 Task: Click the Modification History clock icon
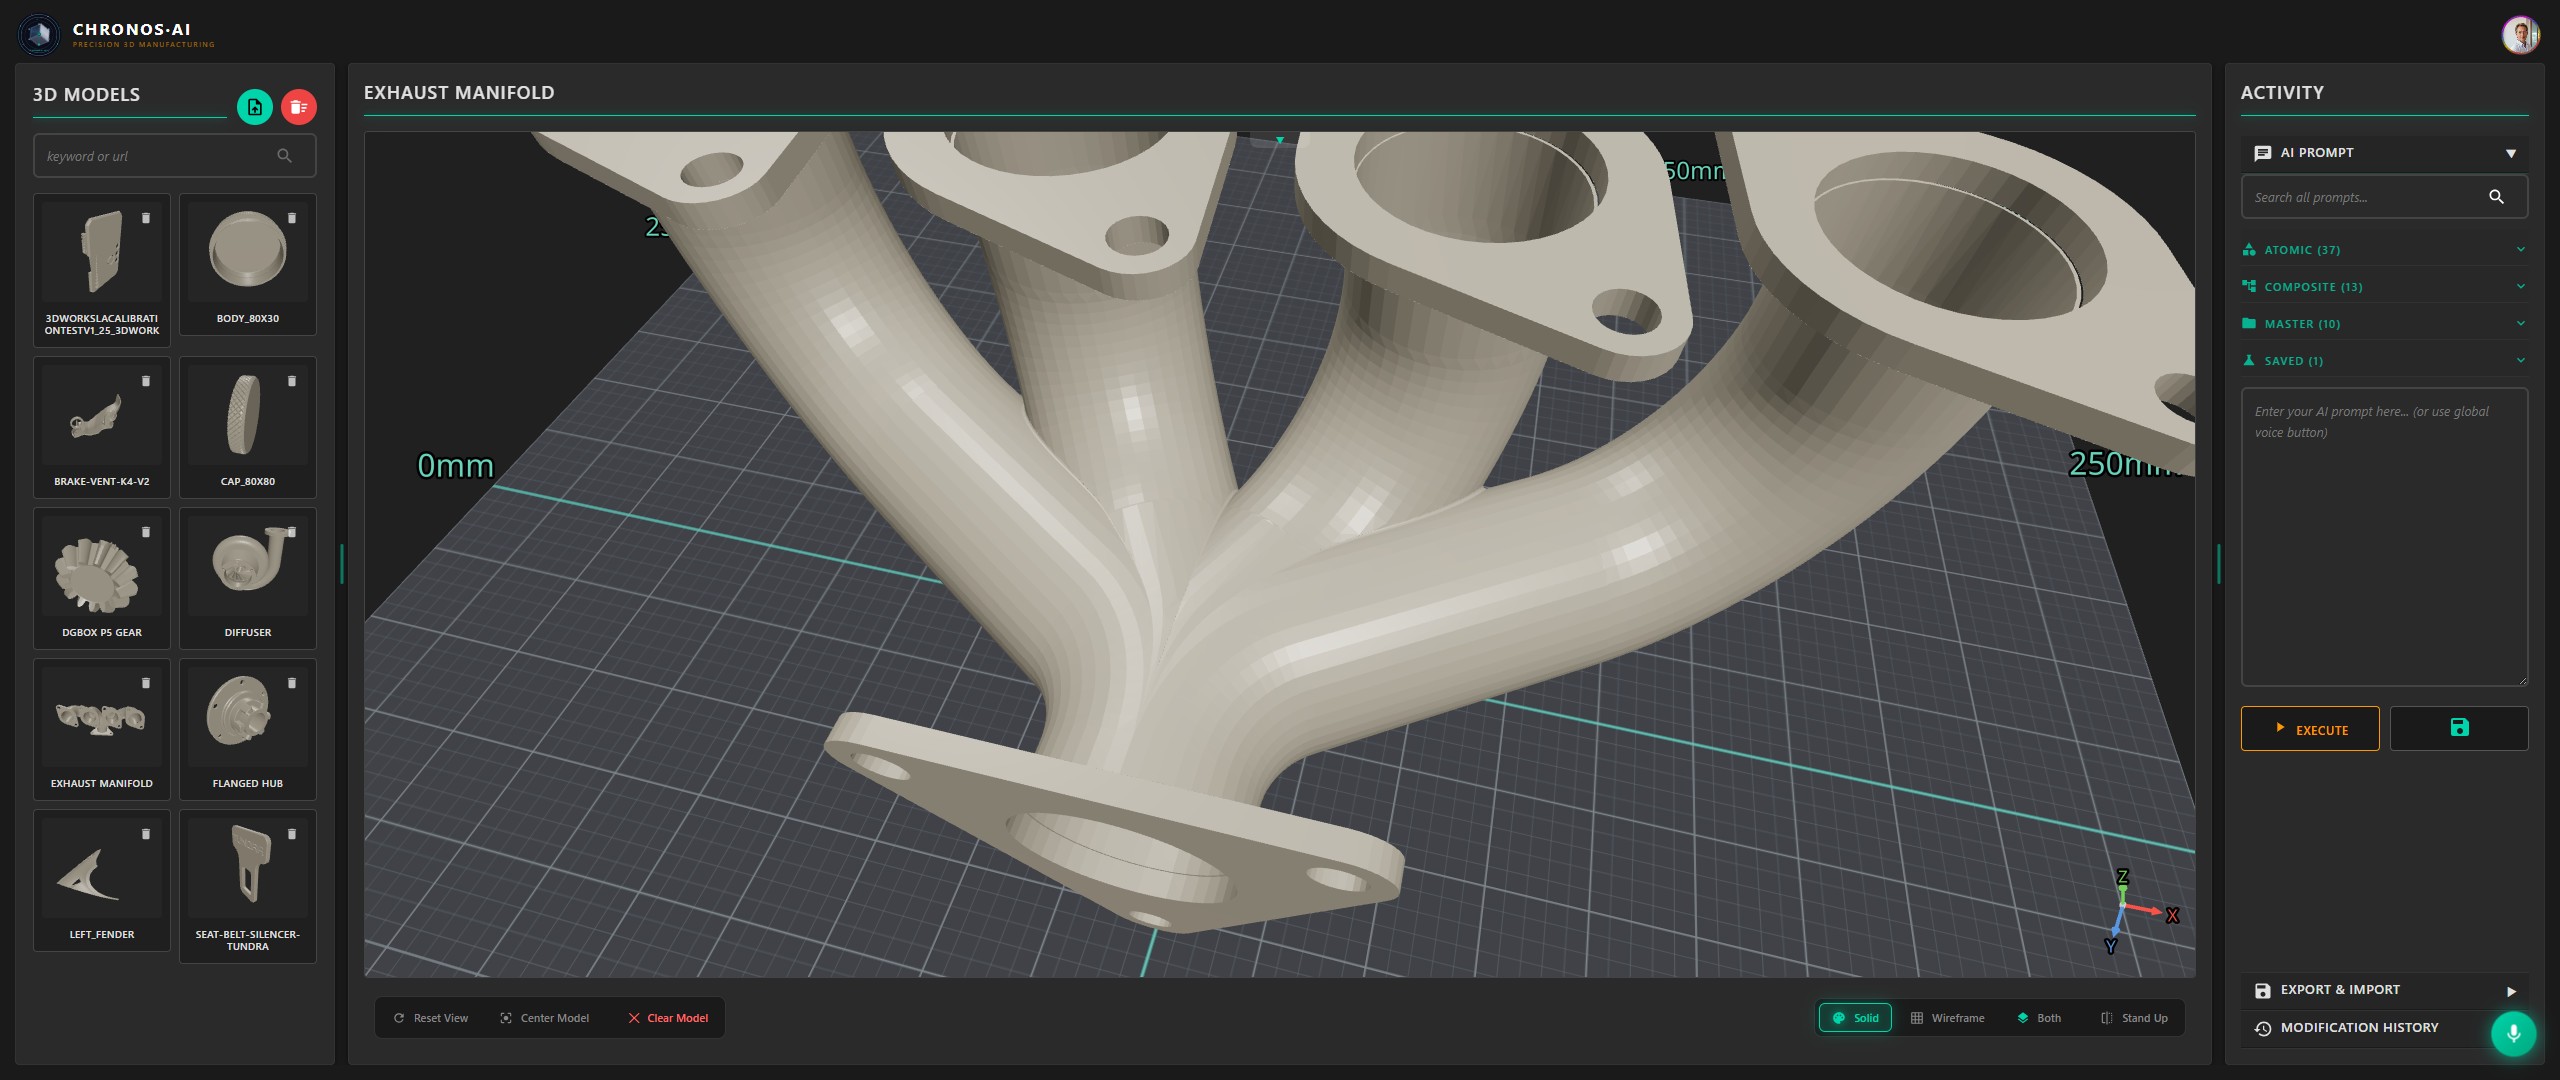pos(2263,1028)
